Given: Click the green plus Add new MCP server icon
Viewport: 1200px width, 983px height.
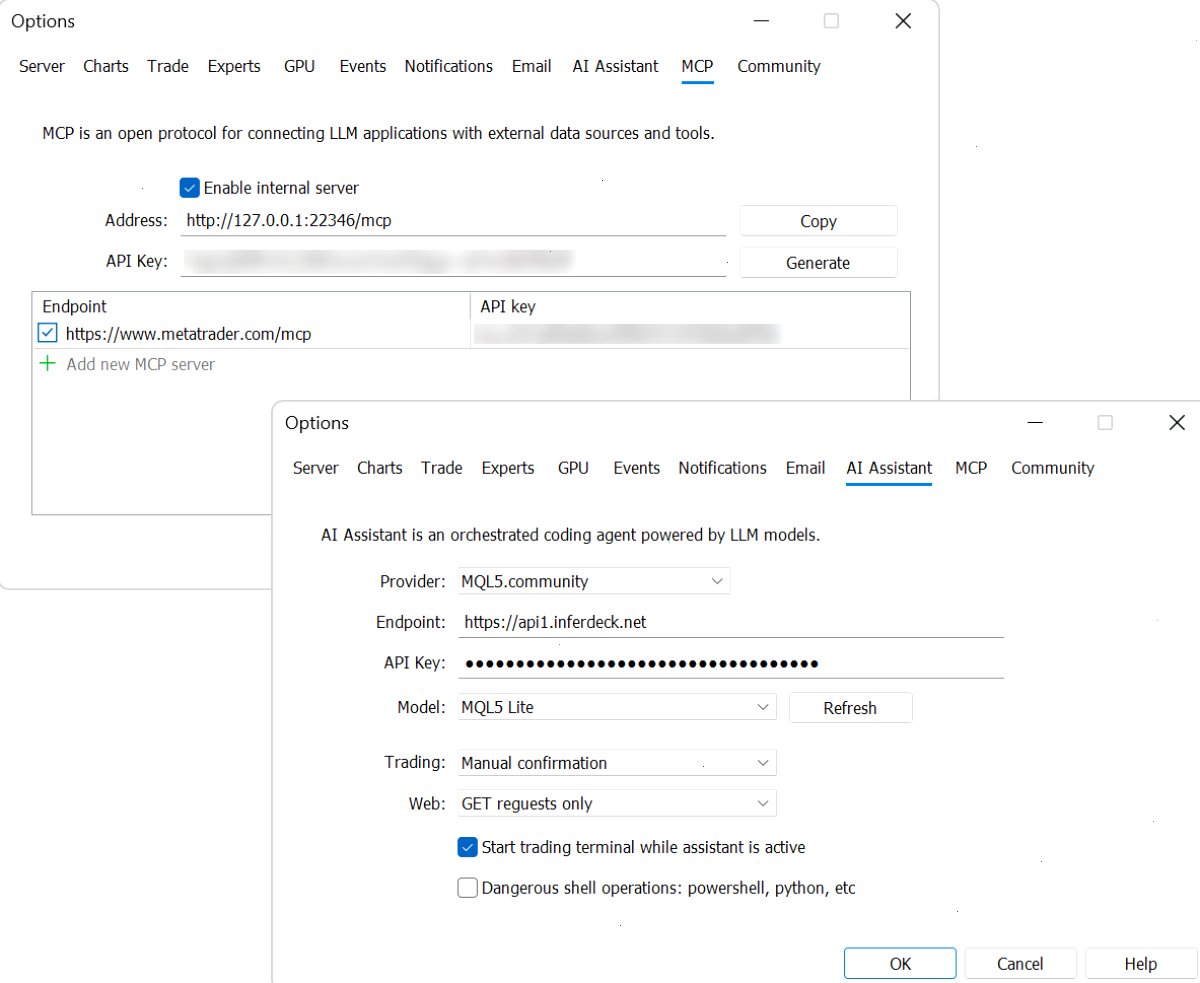Looking at the screenshot, I should (x=47, y=364).
